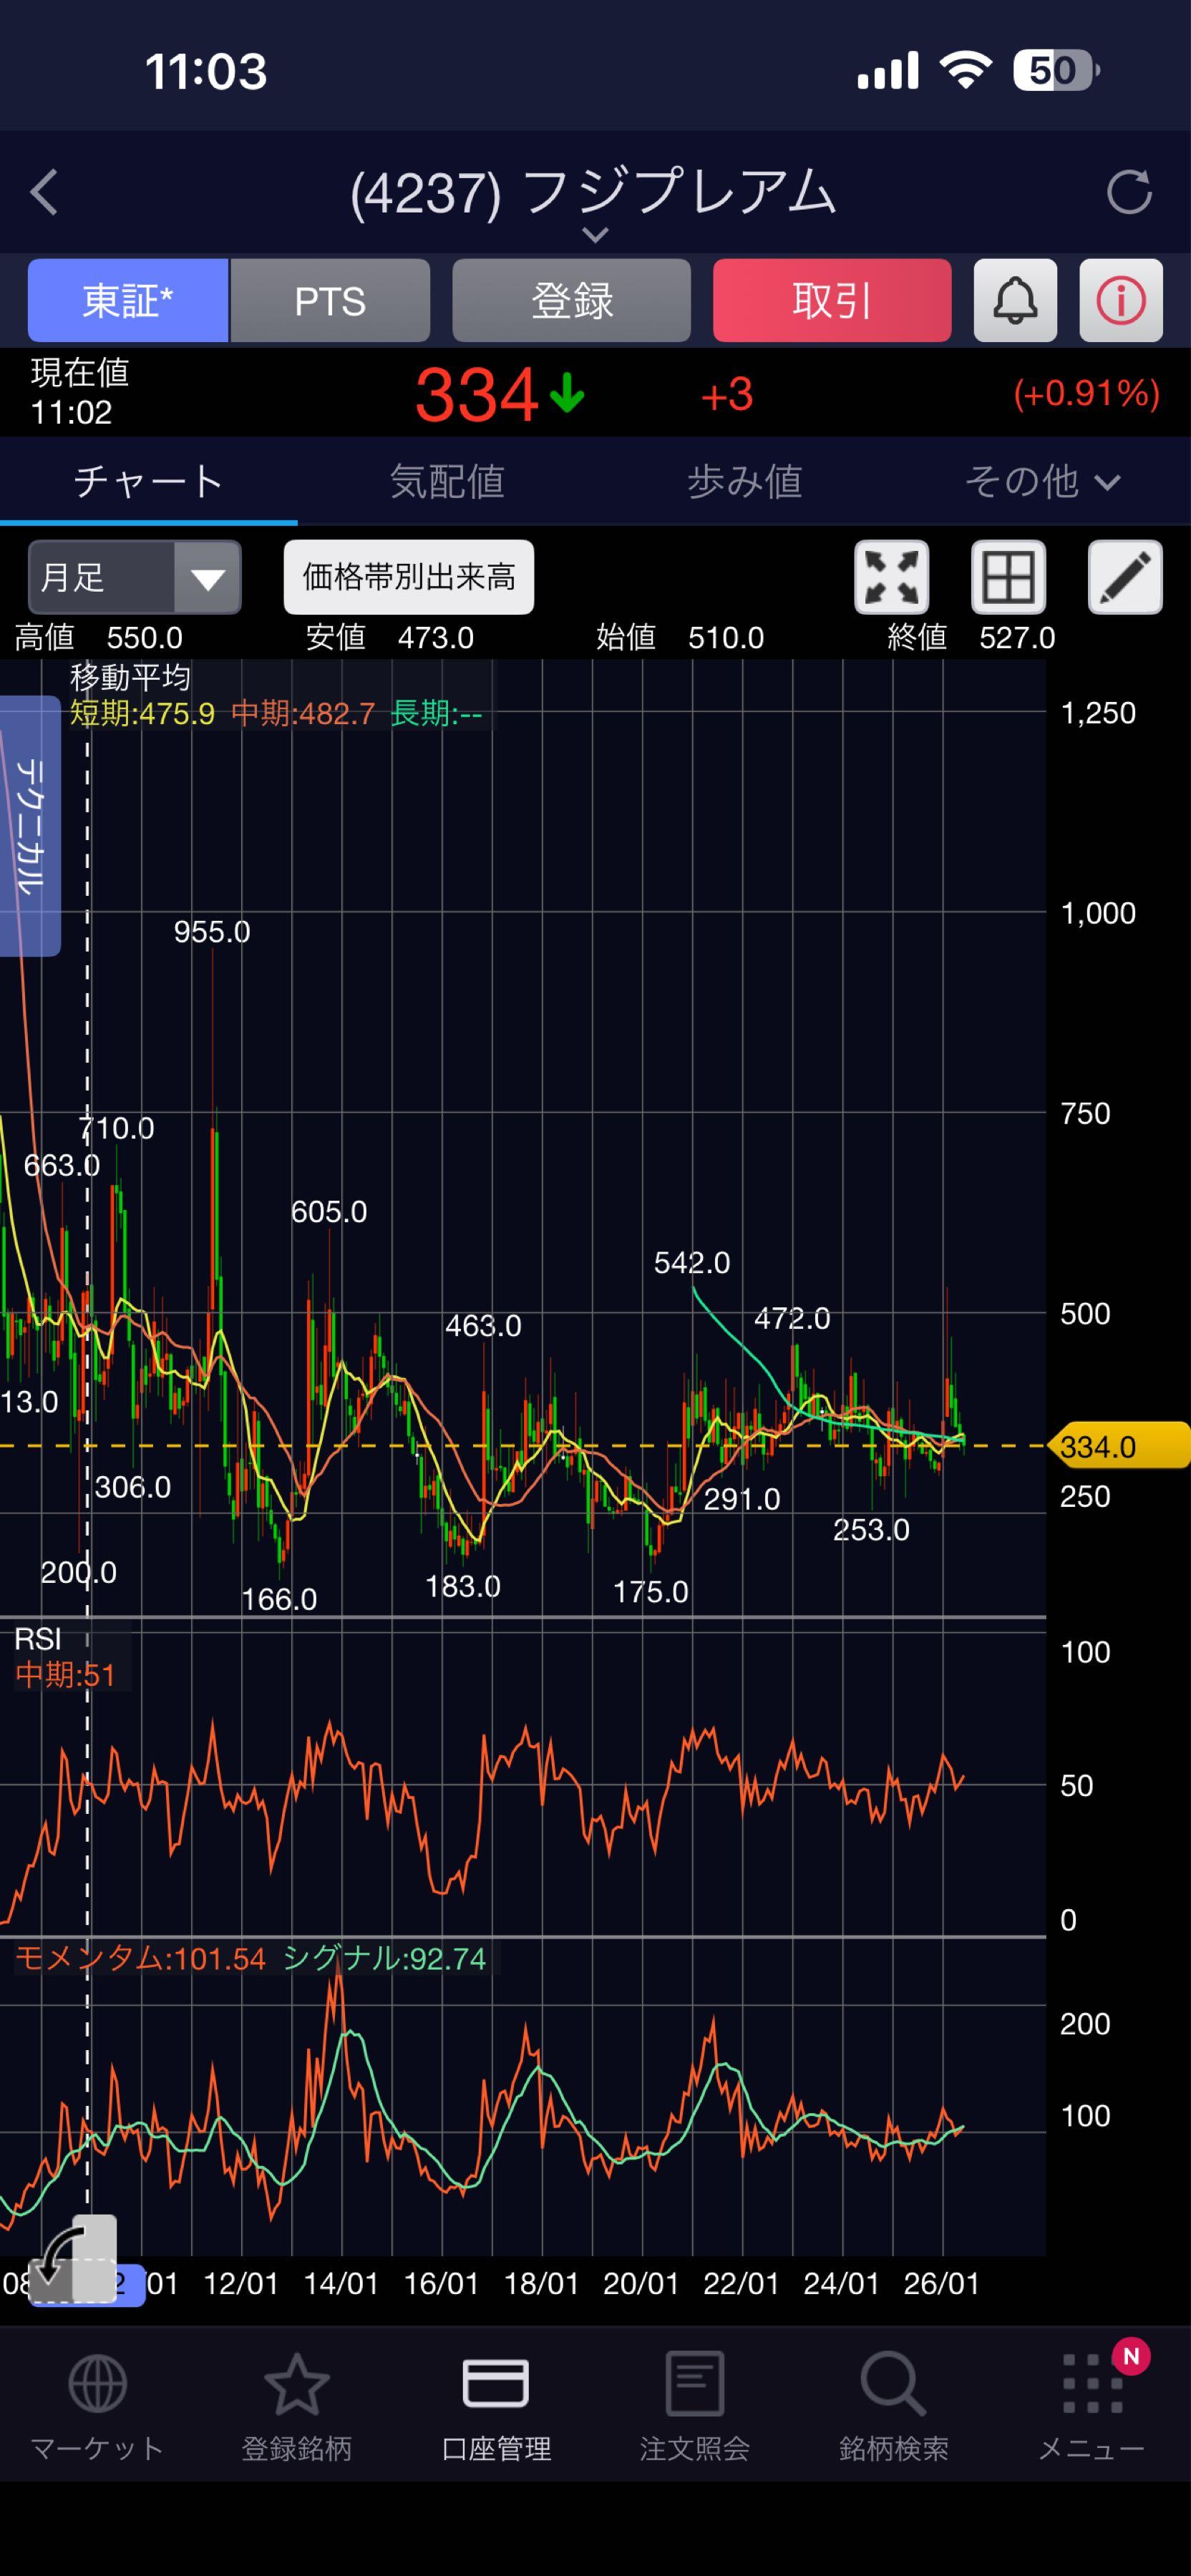
Task: Open the multi-chart grid layout
Action: click(x=1008, y=577)
